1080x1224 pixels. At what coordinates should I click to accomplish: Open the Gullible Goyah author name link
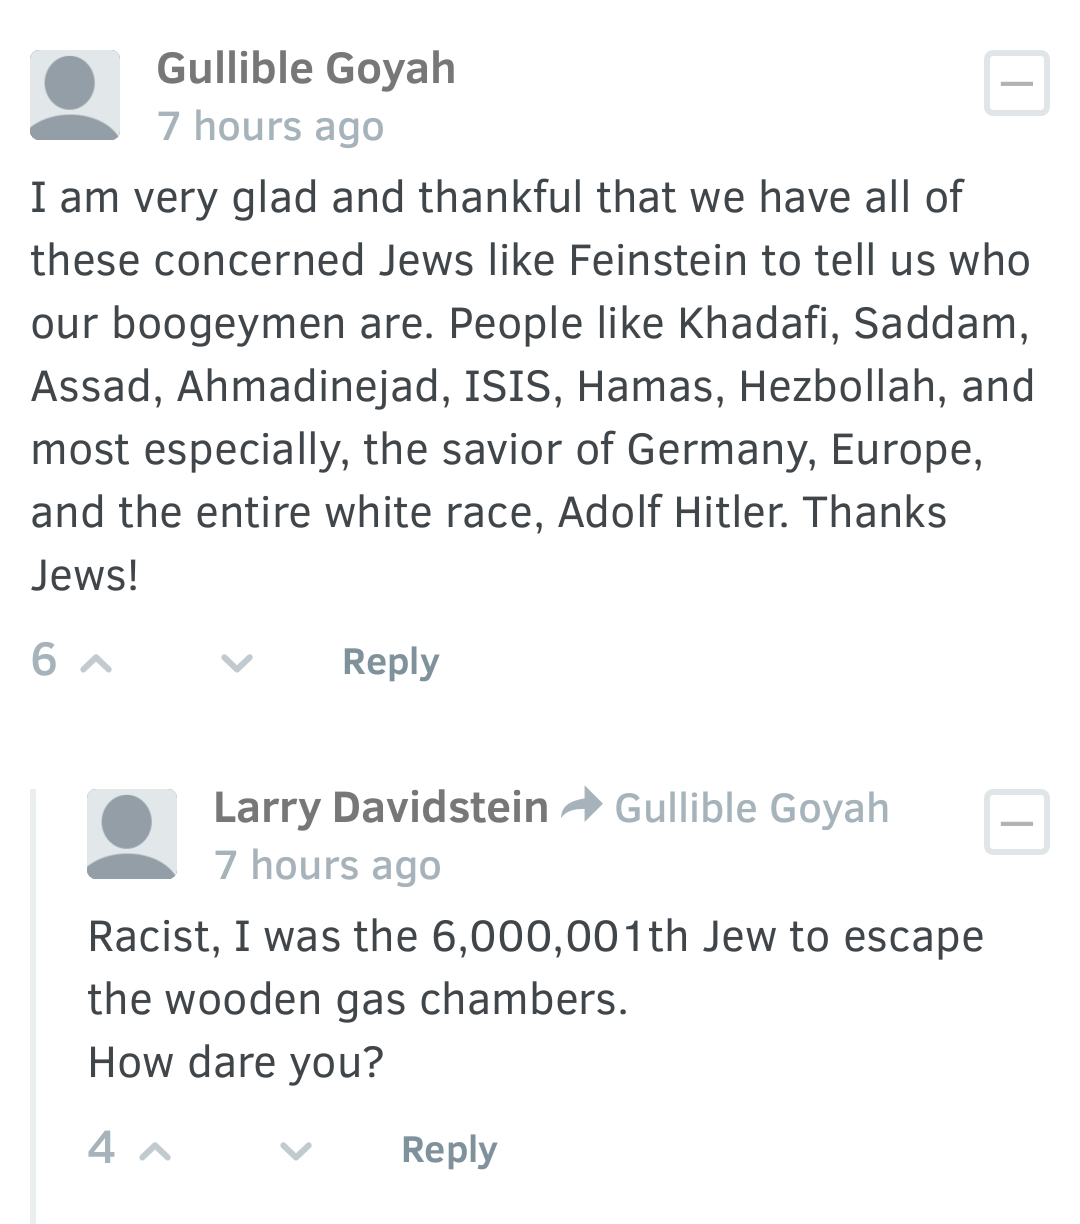tap(306, 69)
